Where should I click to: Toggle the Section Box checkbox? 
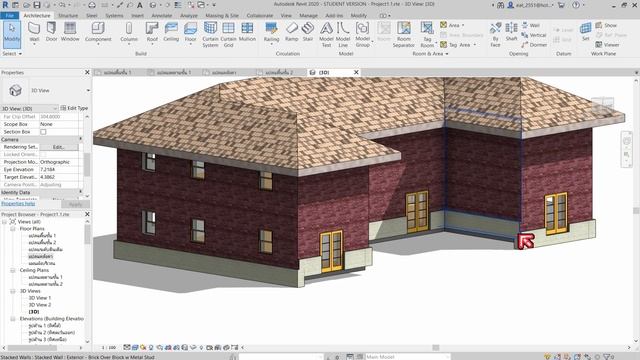43,132
